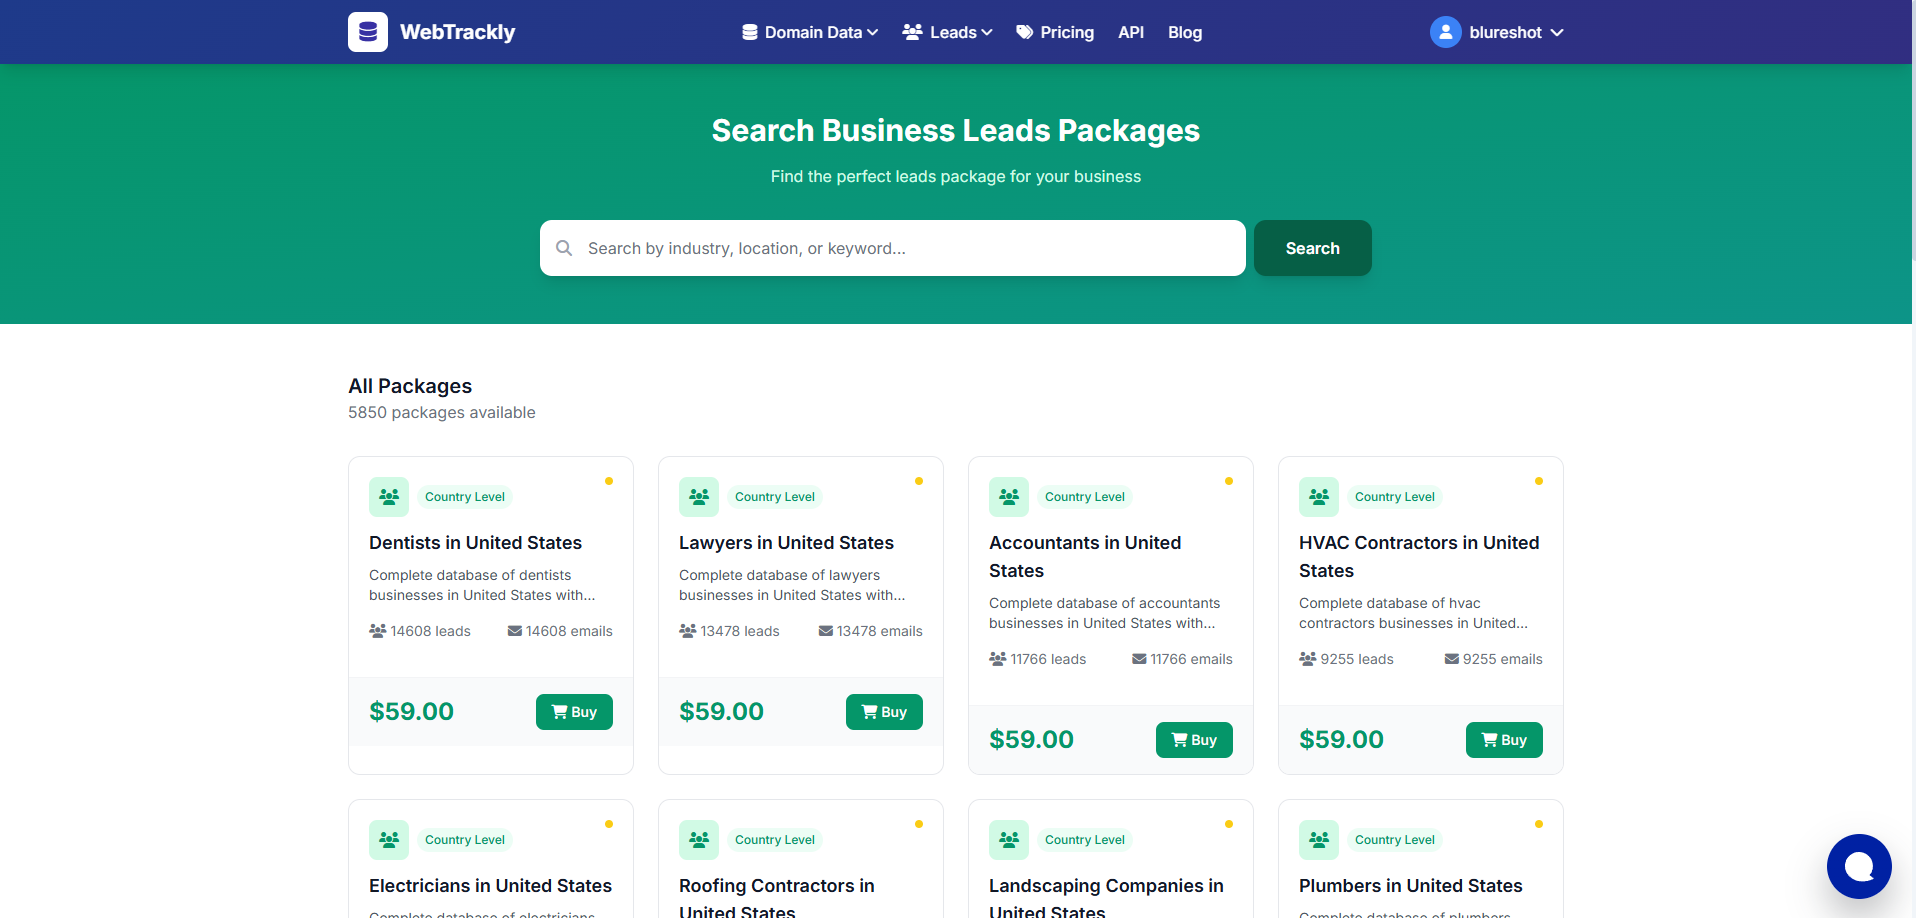Click the group icon on Electricians card
This screenshot has width=1916, height=918.
point(389,840)
